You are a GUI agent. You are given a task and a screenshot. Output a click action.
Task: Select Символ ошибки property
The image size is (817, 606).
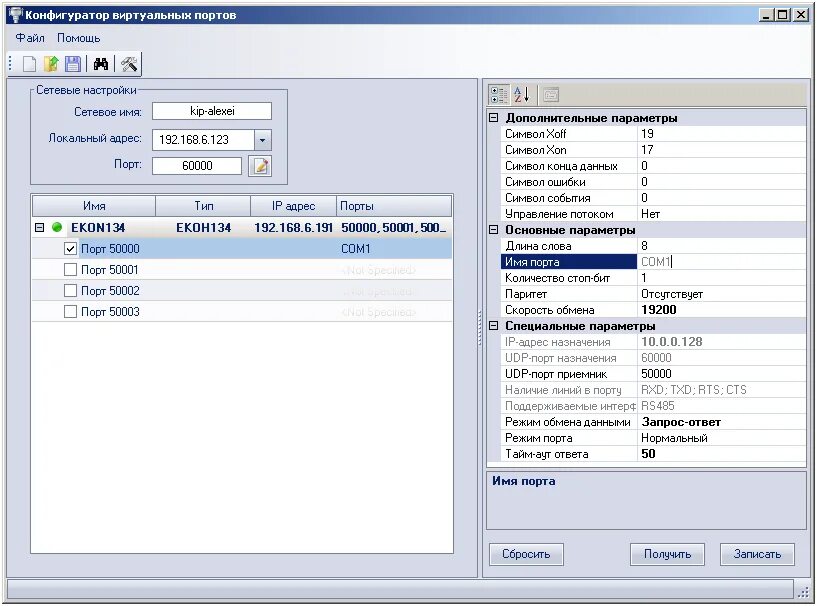pyautogui.click(x=653, y=182)
